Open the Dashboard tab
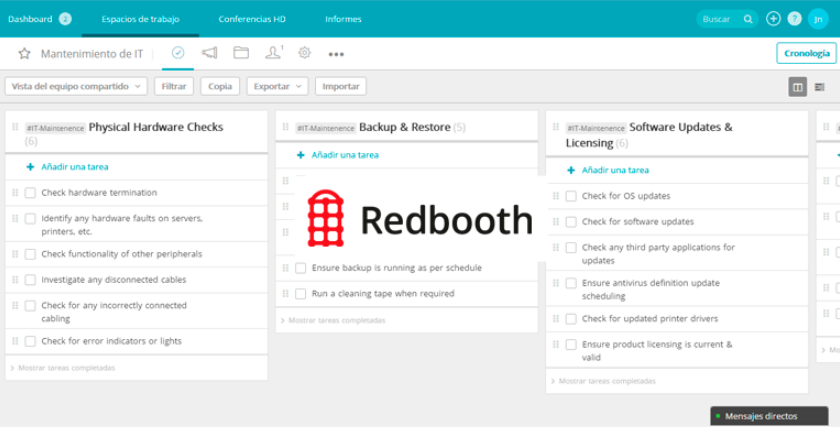 point(30,19)
